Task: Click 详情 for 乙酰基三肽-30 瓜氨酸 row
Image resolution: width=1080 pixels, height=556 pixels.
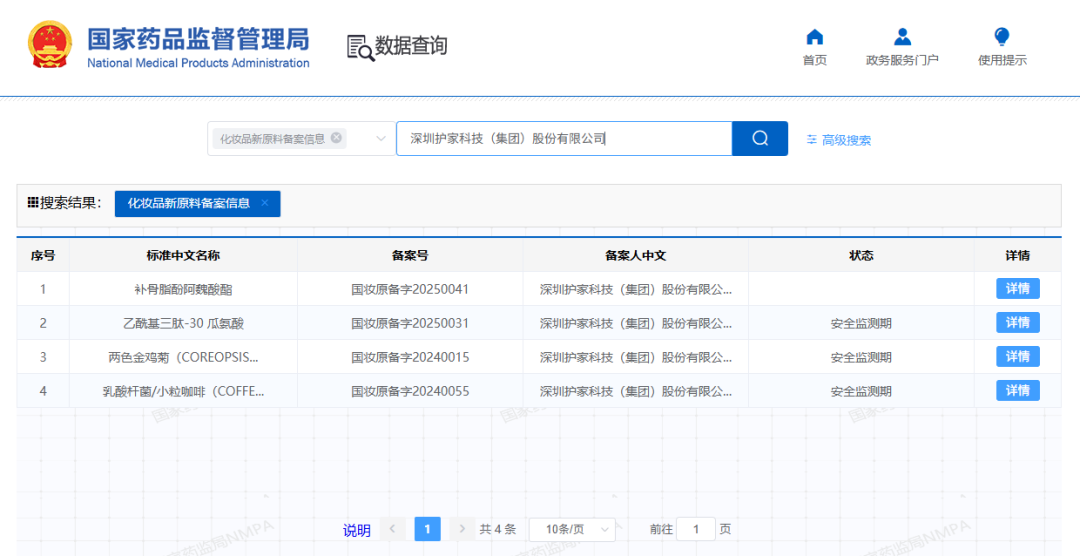Action: pos(1017,323)
